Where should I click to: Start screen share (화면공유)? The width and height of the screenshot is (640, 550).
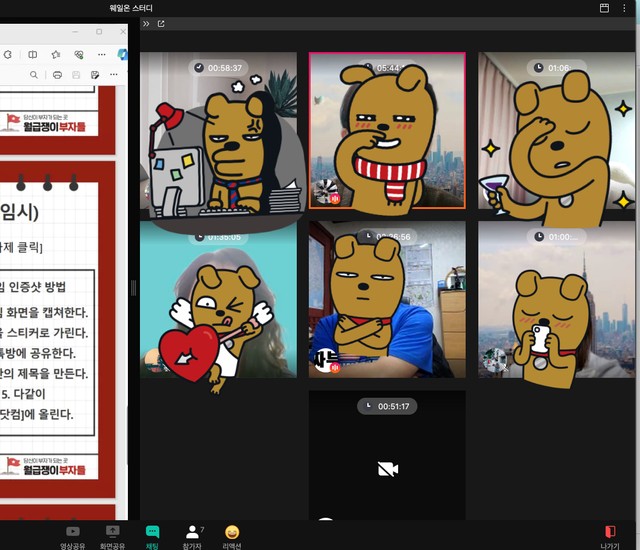coord(112,537)
